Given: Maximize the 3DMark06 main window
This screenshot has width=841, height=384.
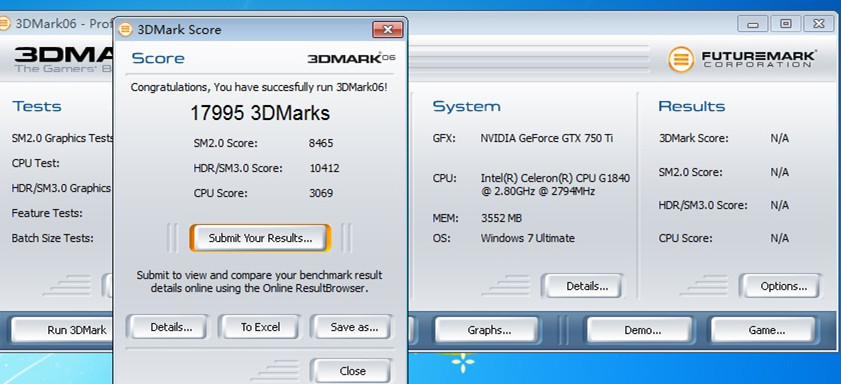Looking at the screenshot, I should [786, 24].
